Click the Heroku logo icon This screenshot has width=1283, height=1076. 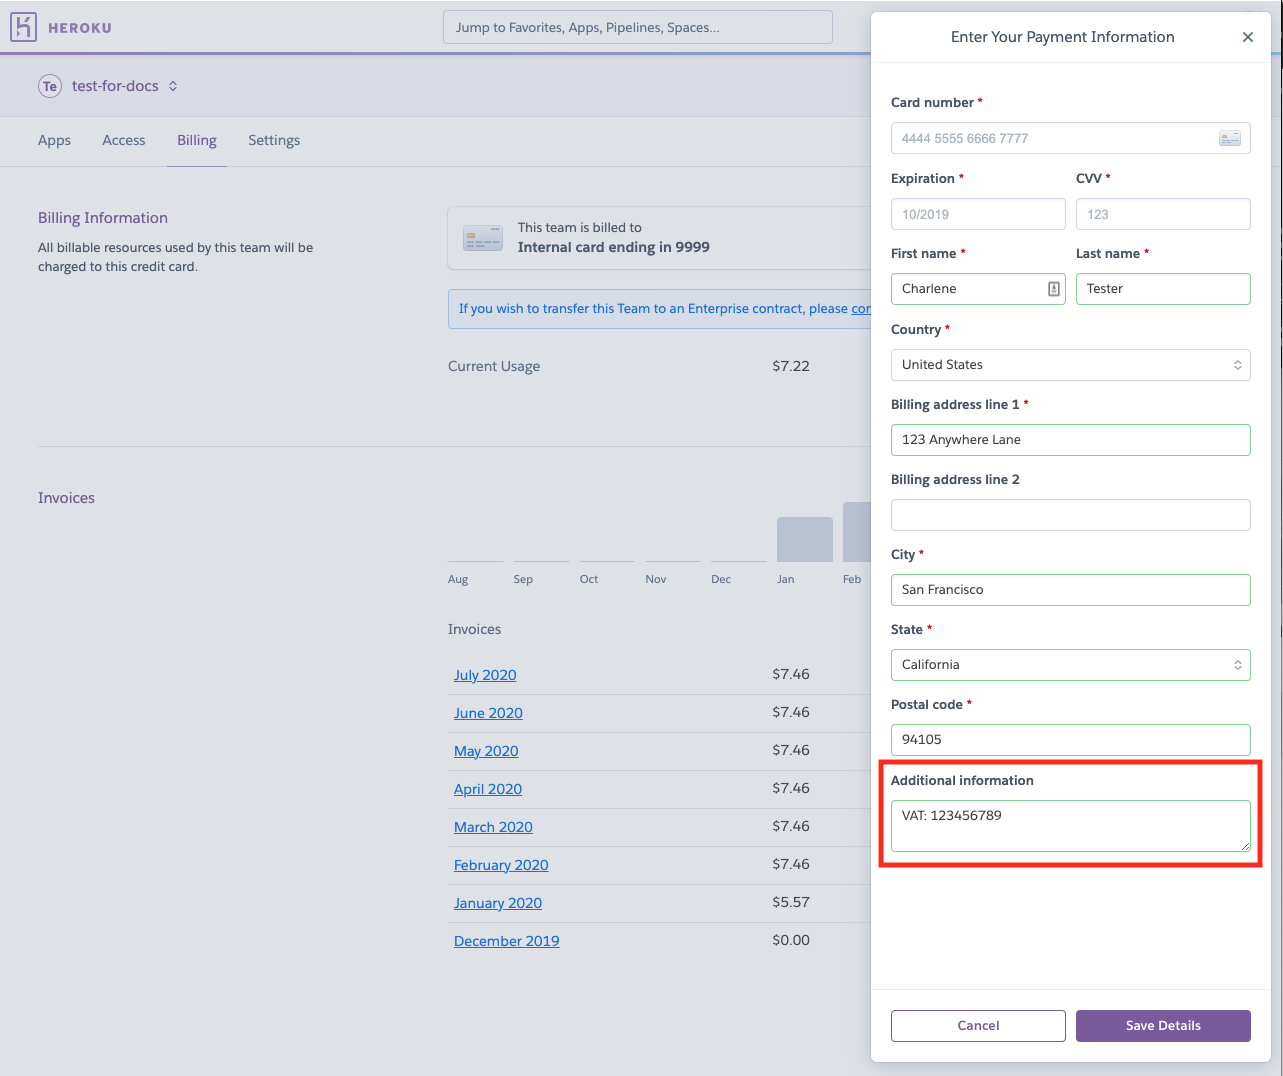(x=23, y=27)
